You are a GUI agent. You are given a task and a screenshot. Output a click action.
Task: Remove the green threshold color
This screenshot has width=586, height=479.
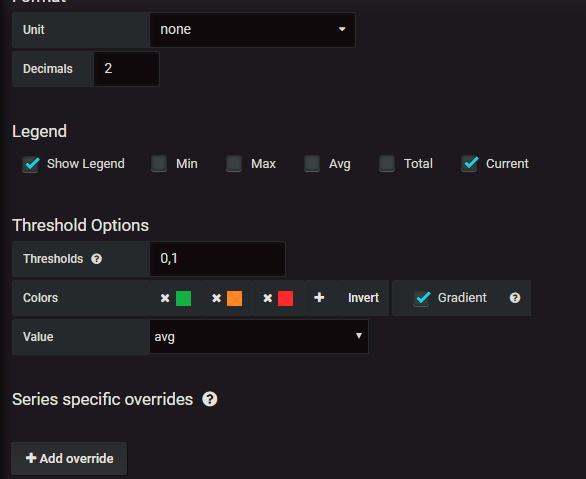(x=165, y=298)
